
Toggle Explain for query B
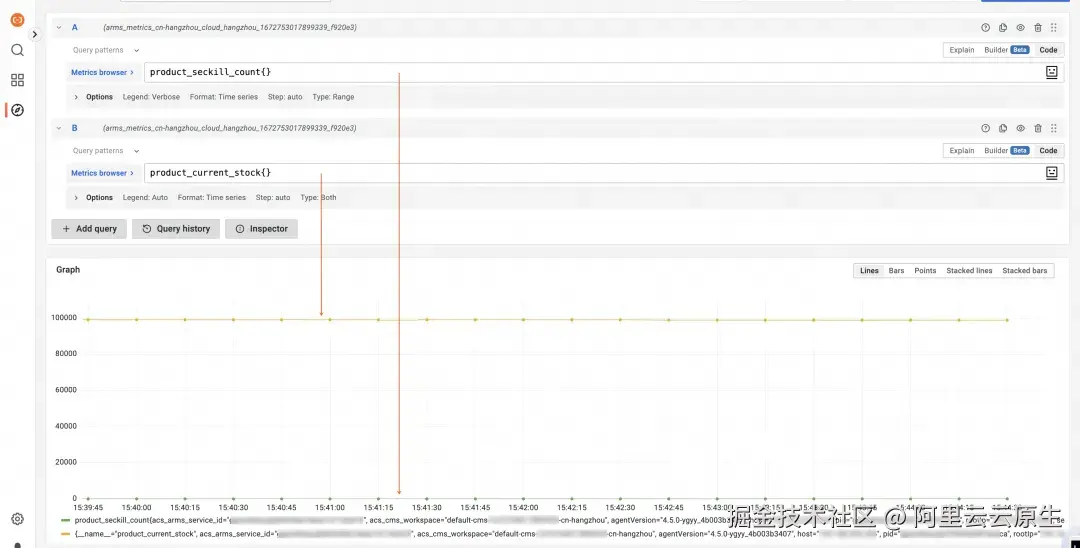click(962, 151)
